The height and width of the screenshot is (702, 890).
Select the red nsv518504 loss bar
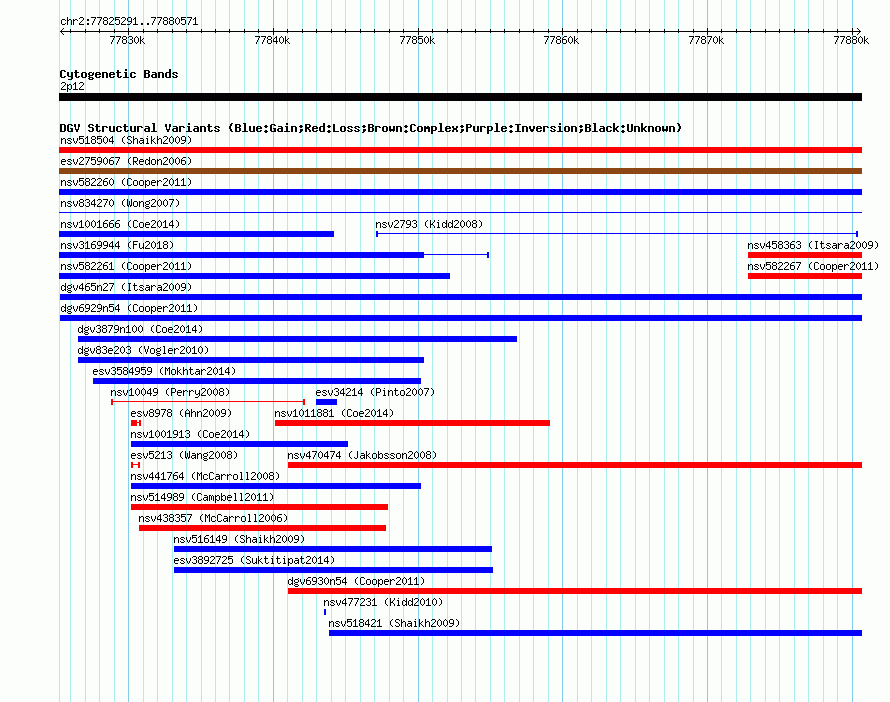pyautogui.click(x=460, y=150)
